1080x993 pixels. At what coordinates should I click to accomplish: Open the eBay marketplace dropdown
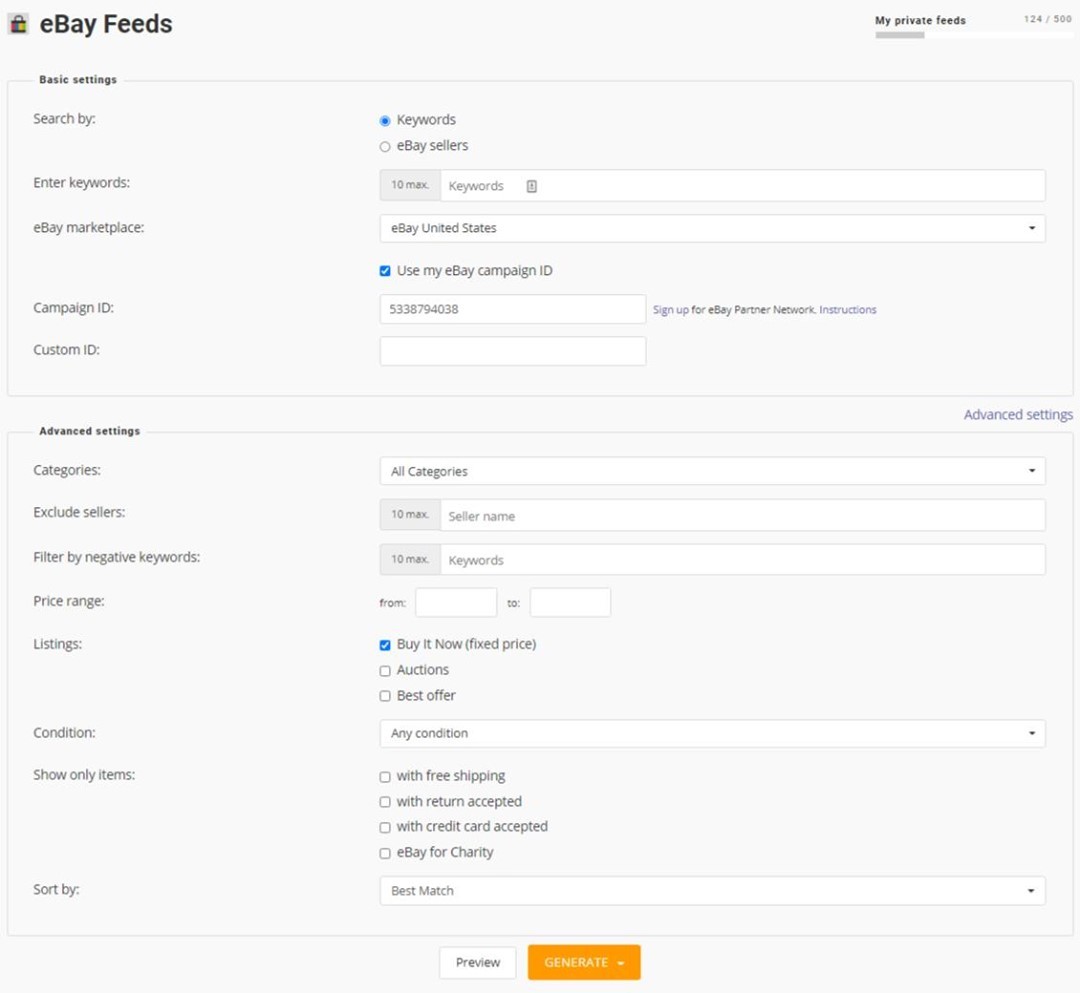712,228
